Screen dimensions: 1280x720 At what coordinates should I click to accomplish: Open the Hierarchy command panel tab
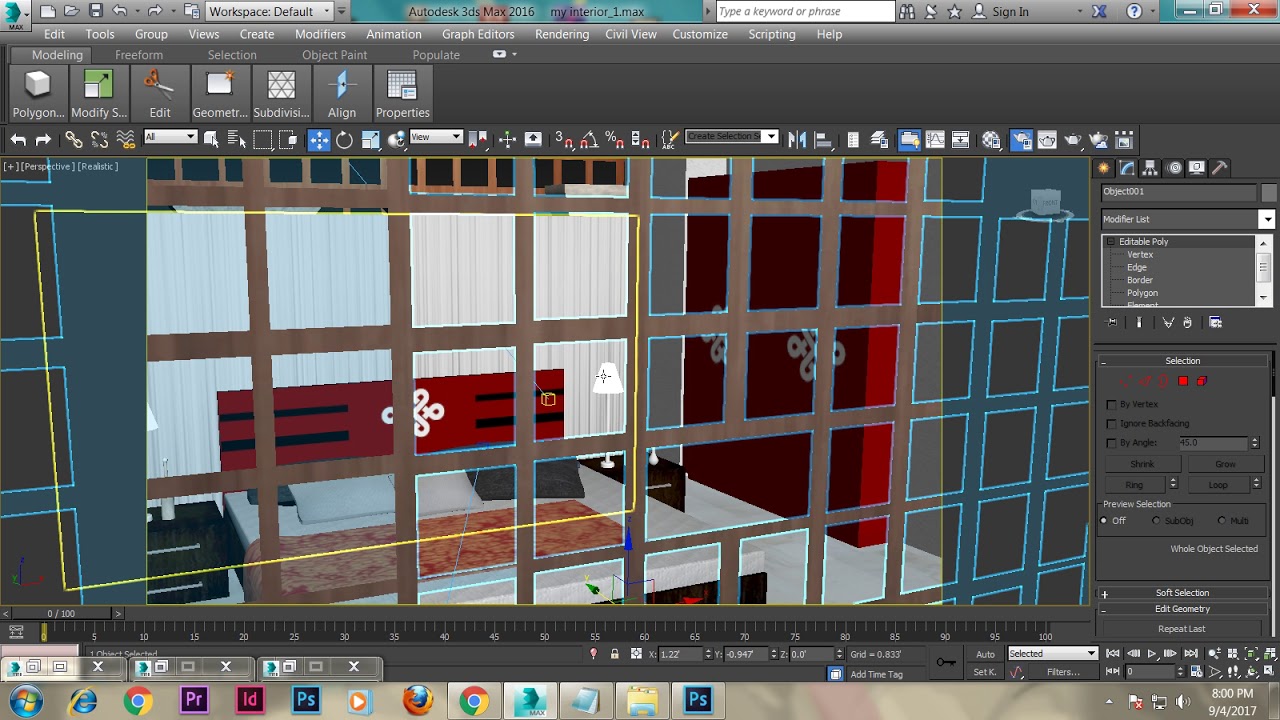[x=1150, y=168]
